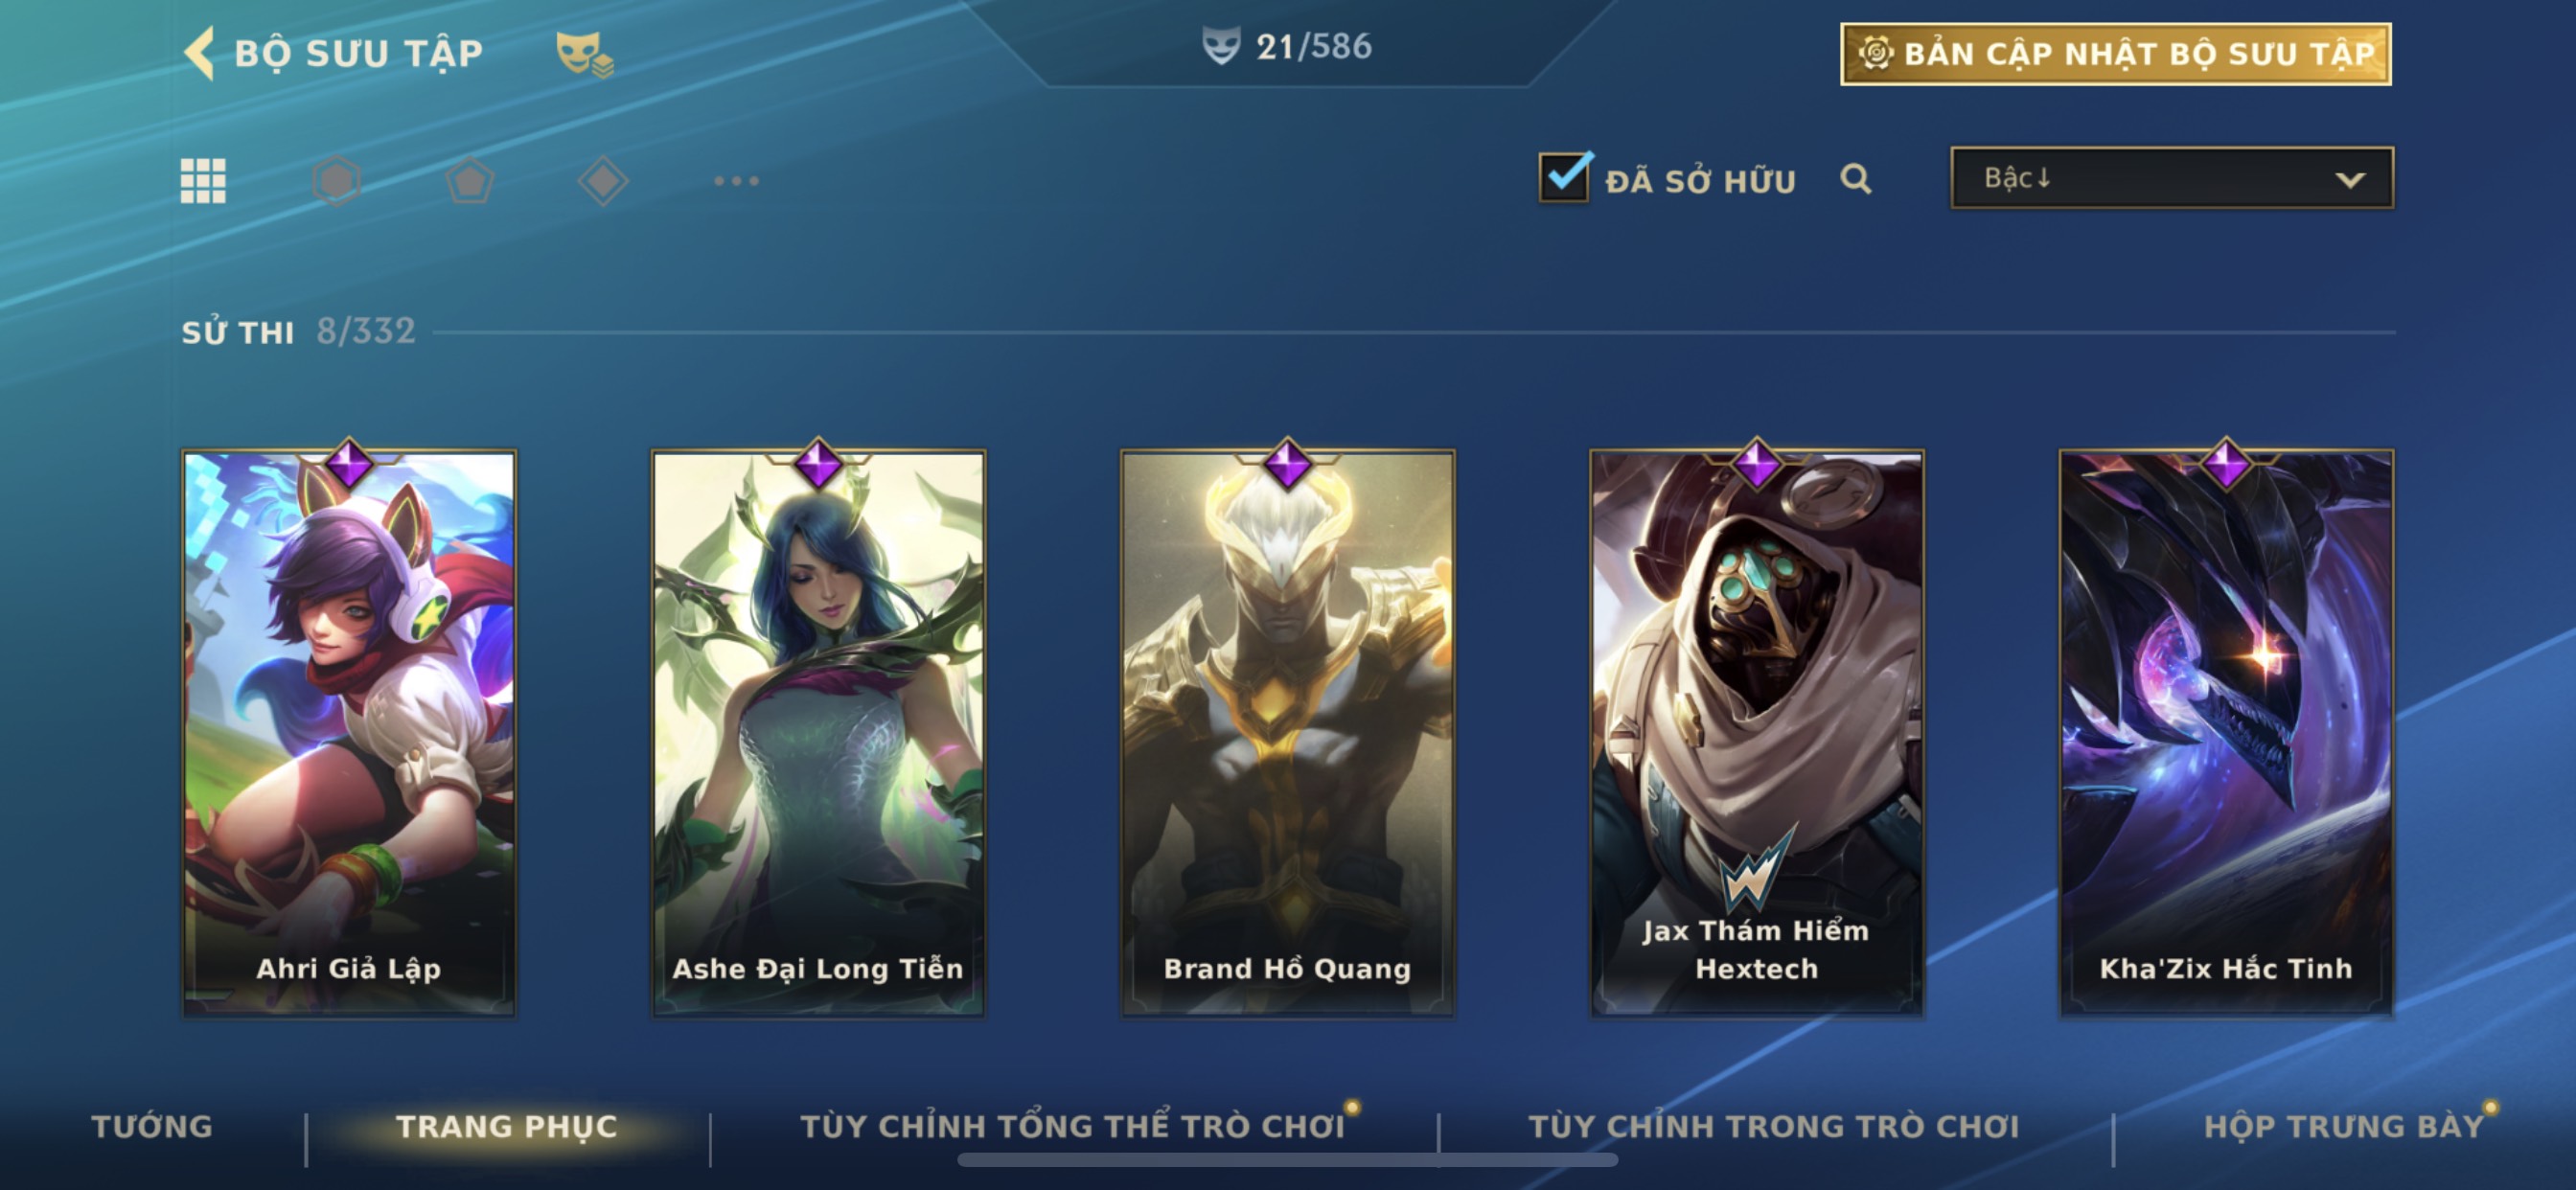
Task: Open the Ahri Giả Lập skin card
Action: click(349, 732)
